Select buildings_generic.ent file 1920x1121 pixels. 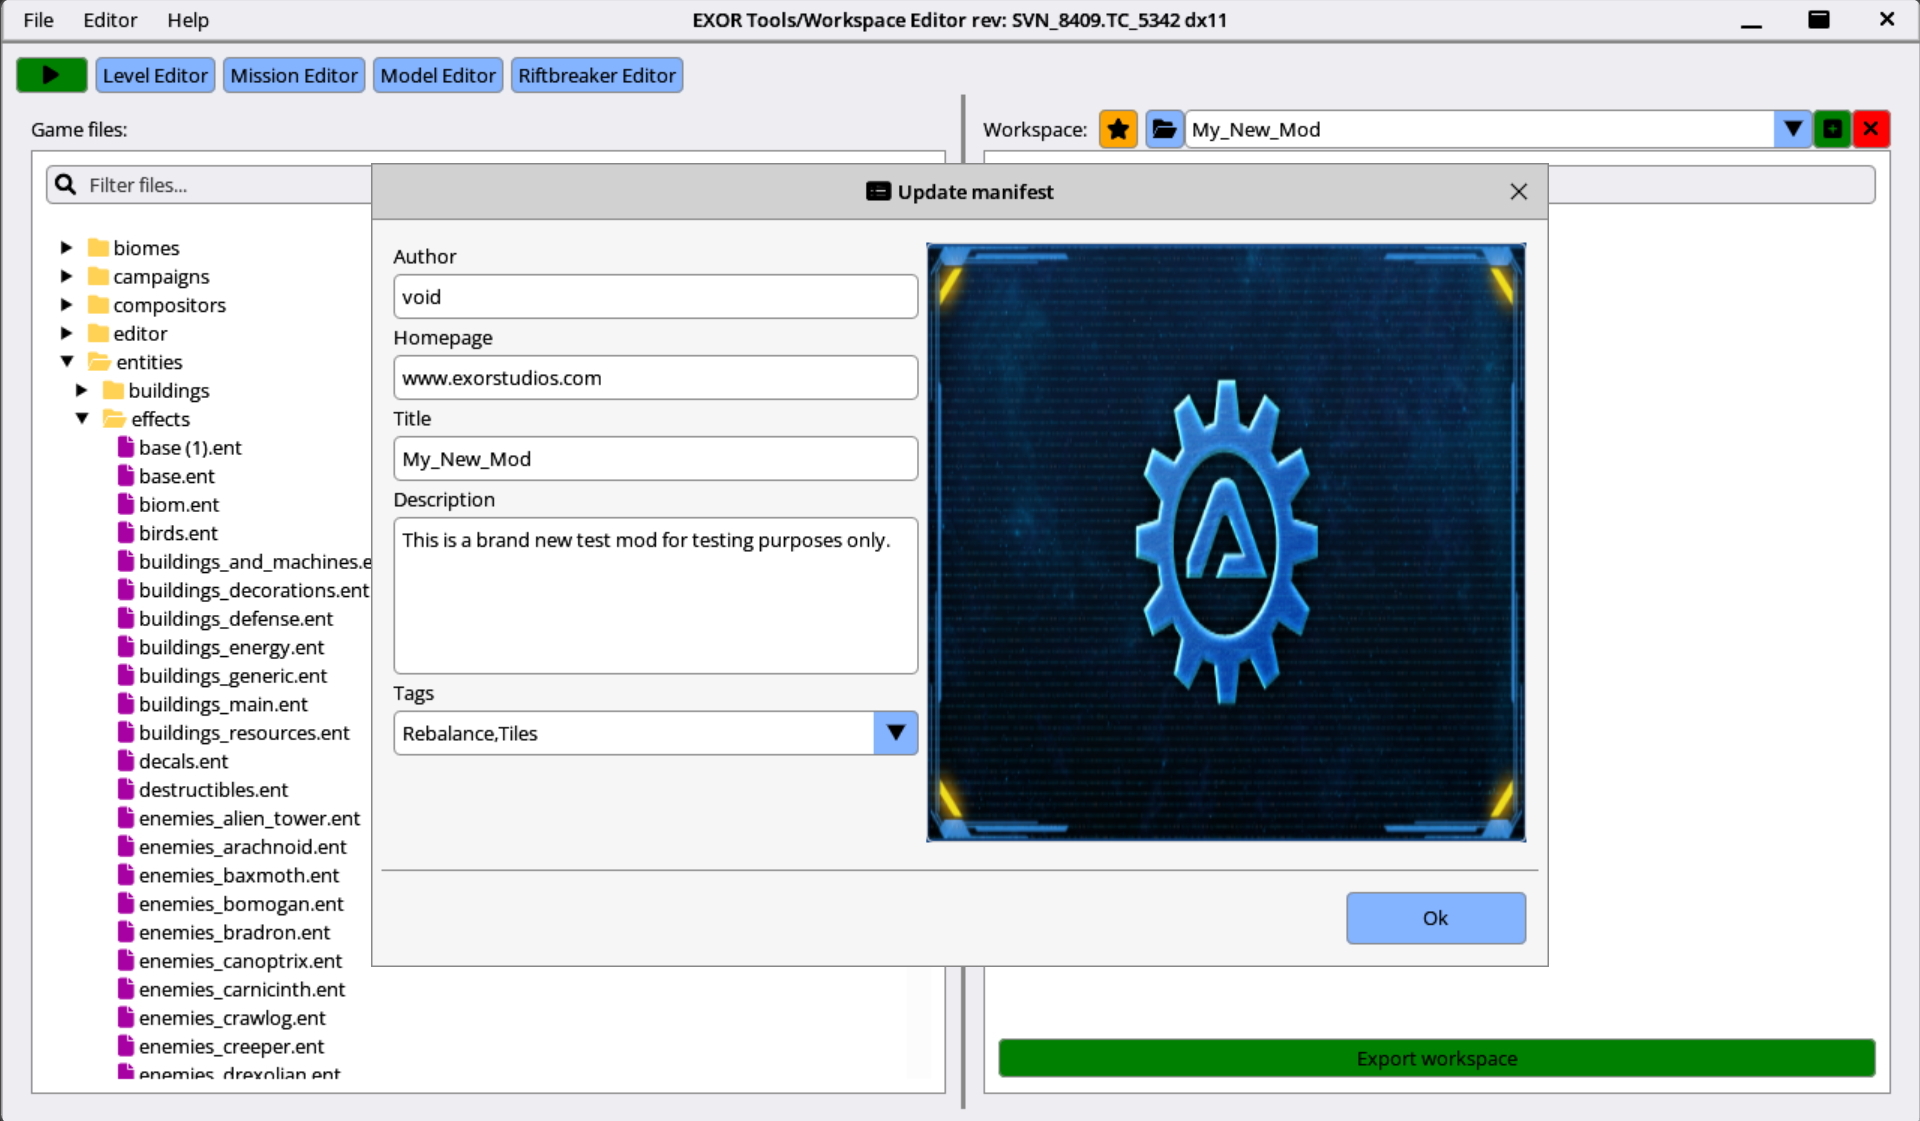coord(233,676)
